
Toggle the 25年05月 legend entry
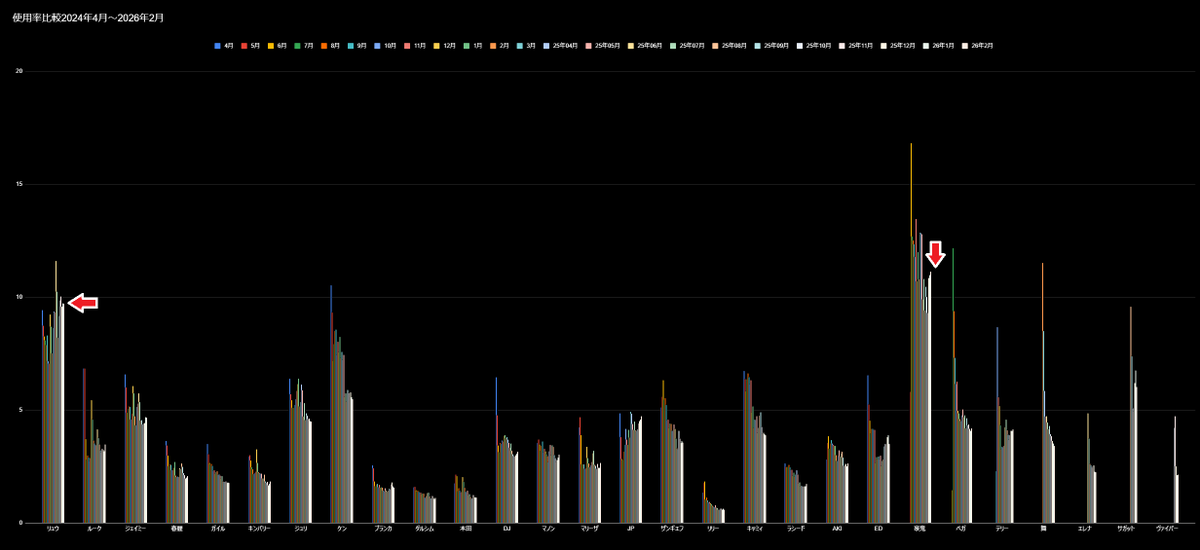(602, 46)
